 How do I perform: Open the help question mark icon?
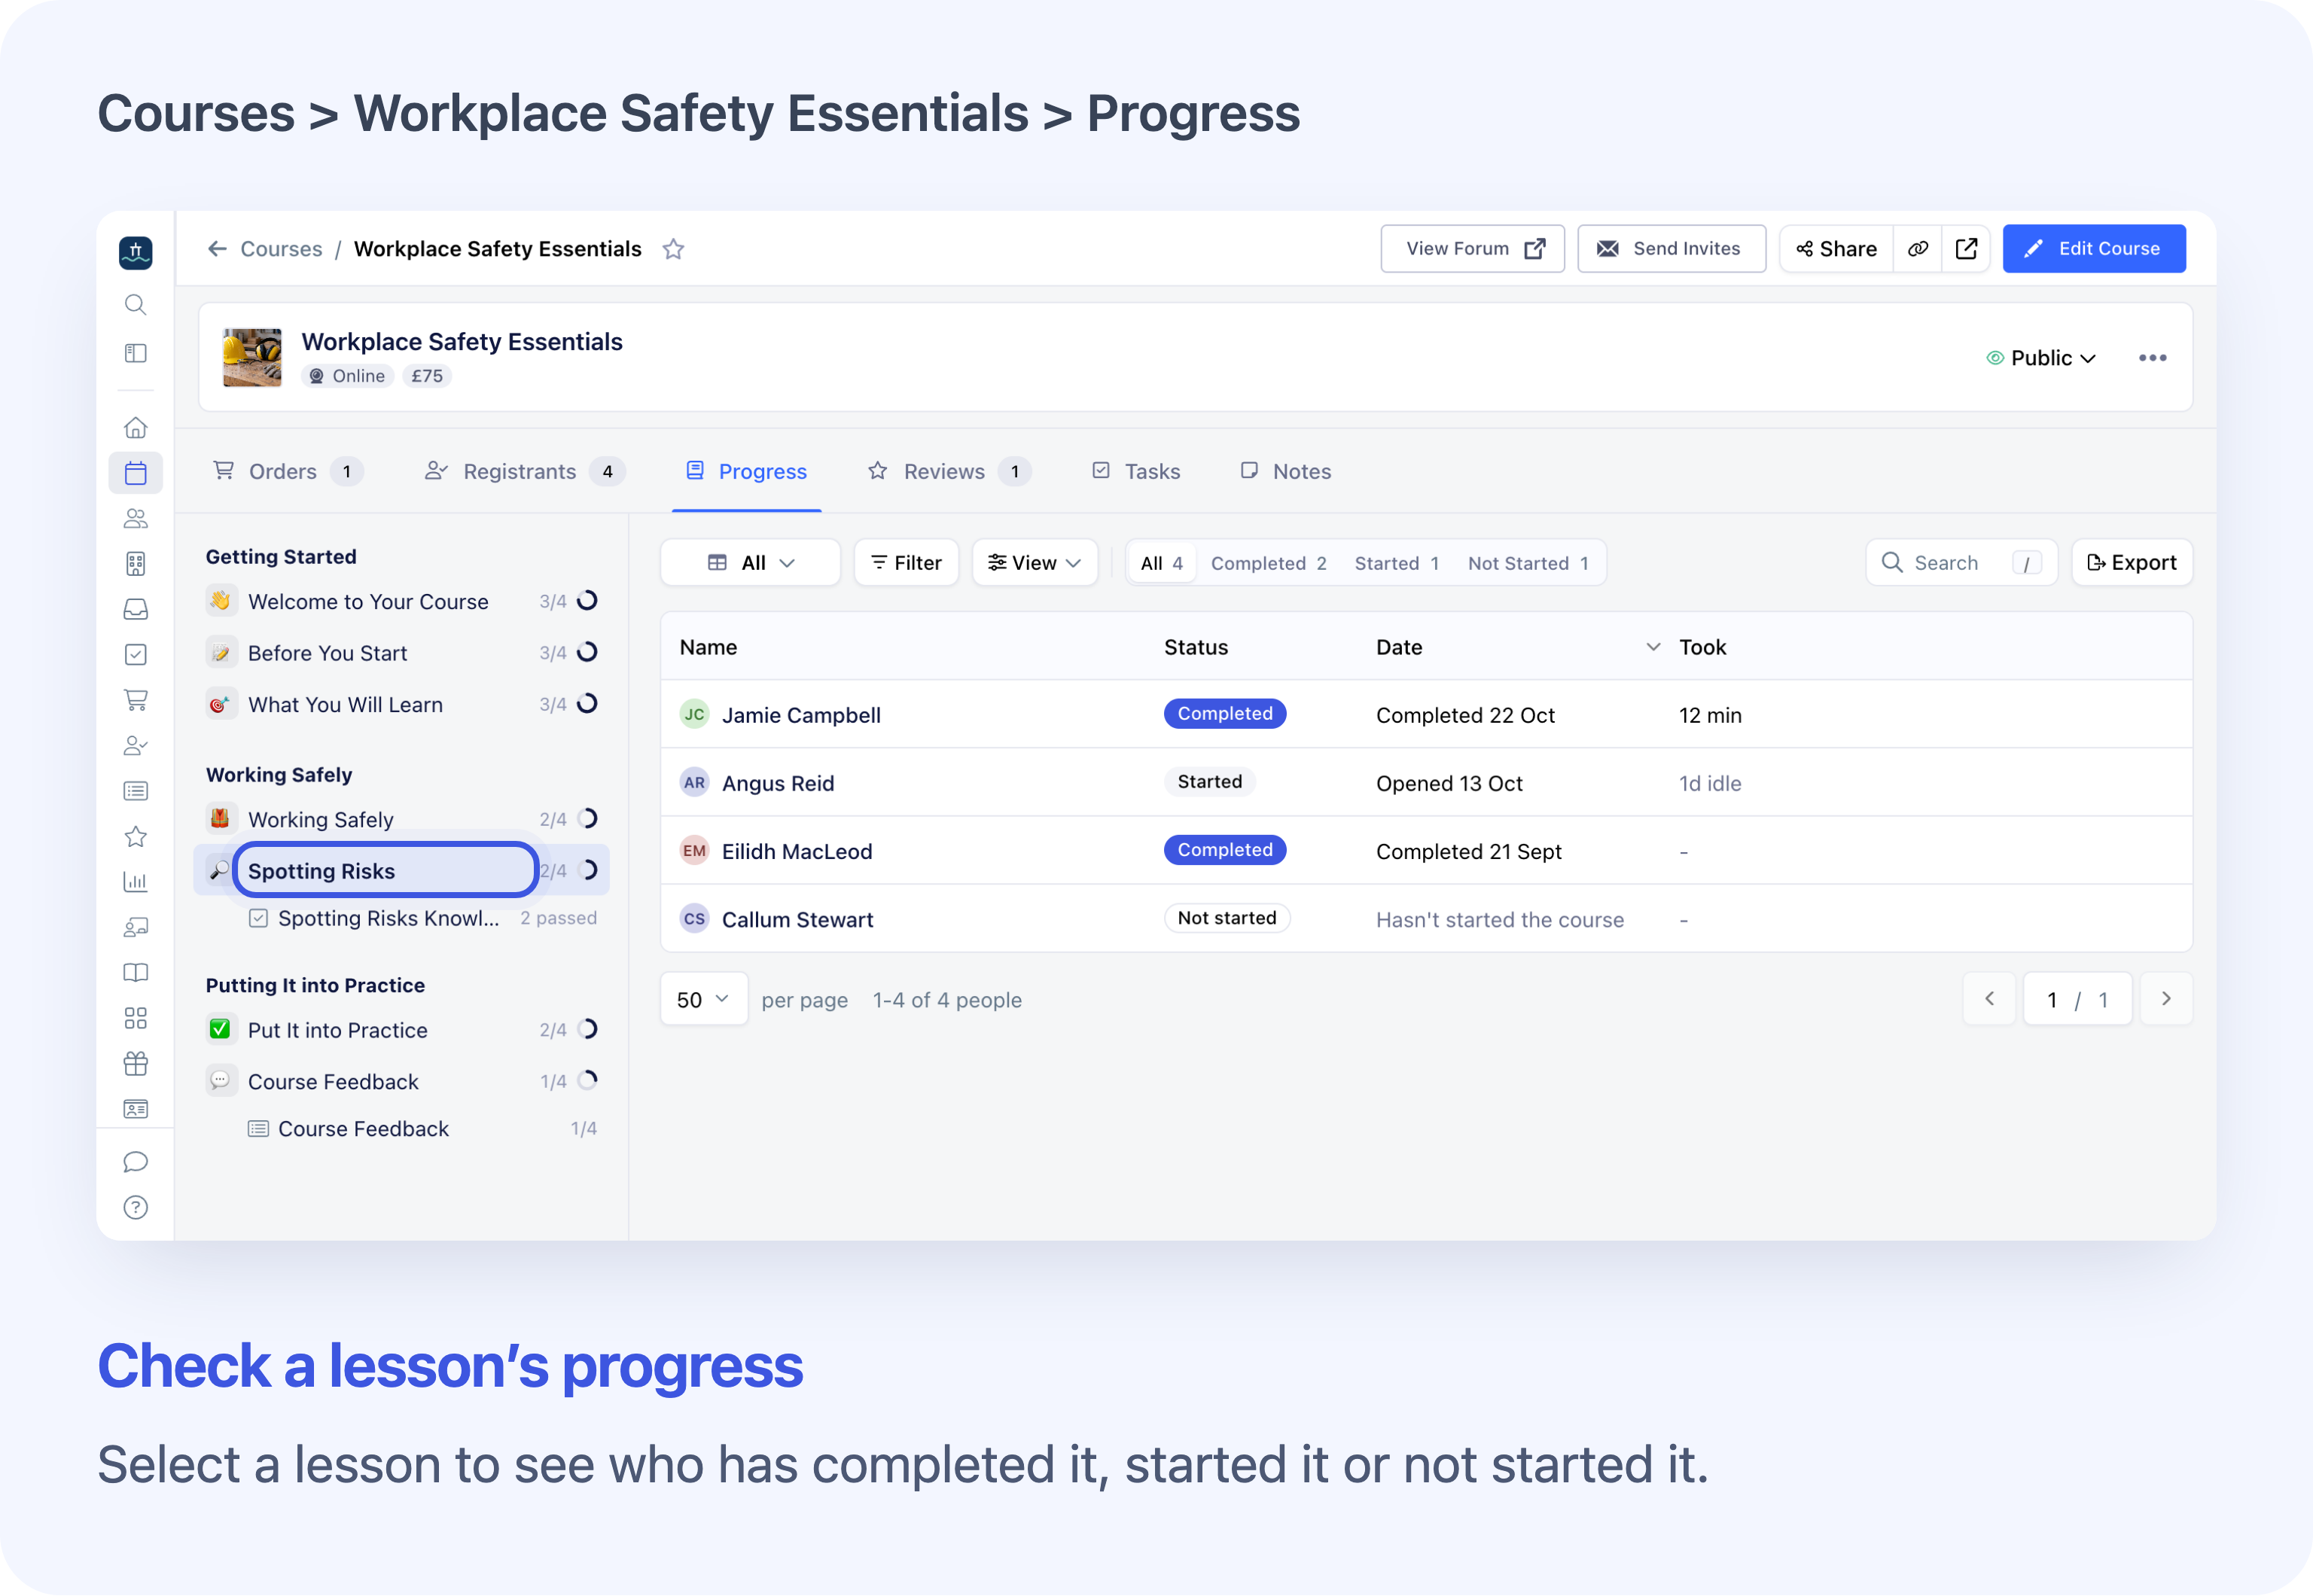135,1207
